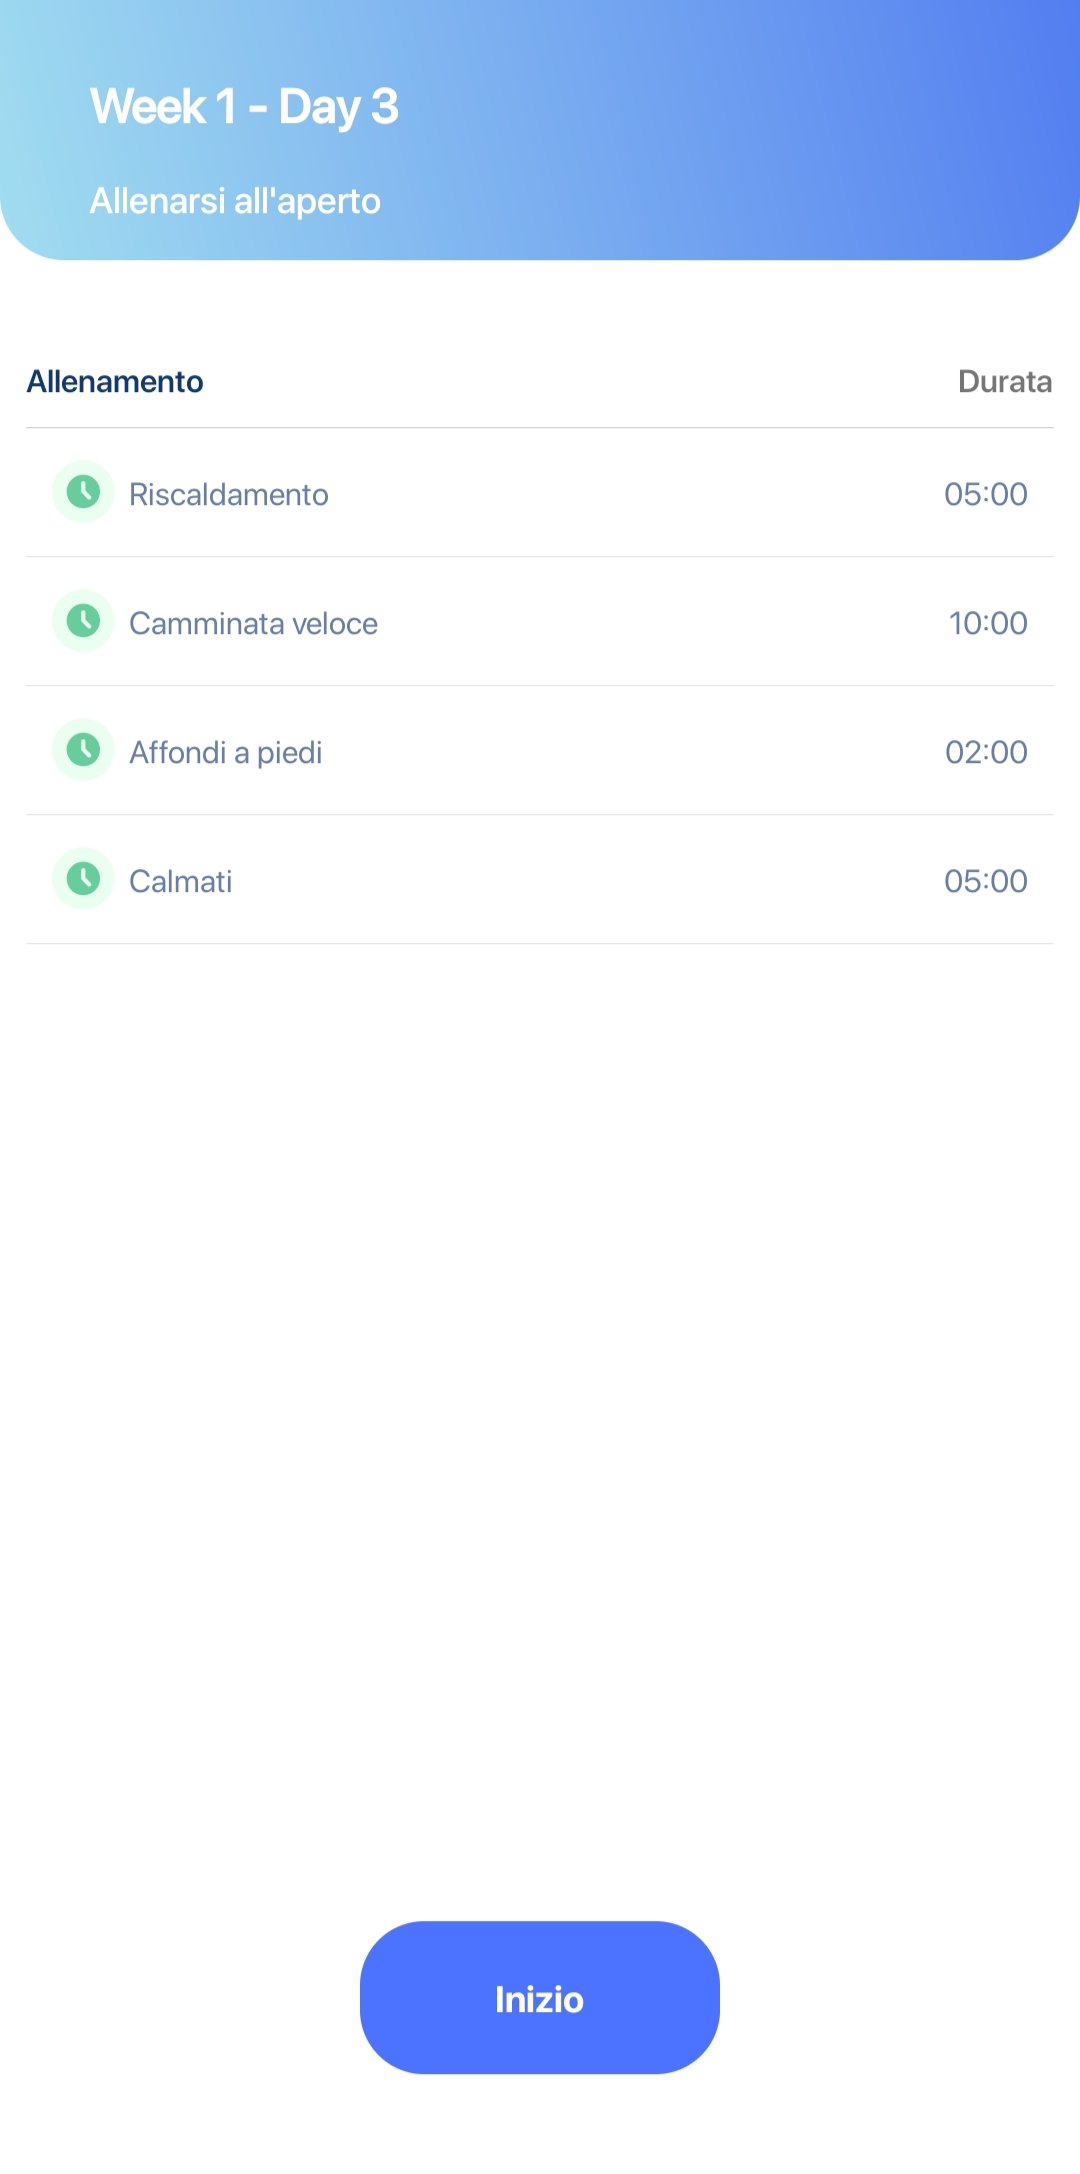
Task: Tap the Affondi a piedi exercise name
Action: click(225, 752)
